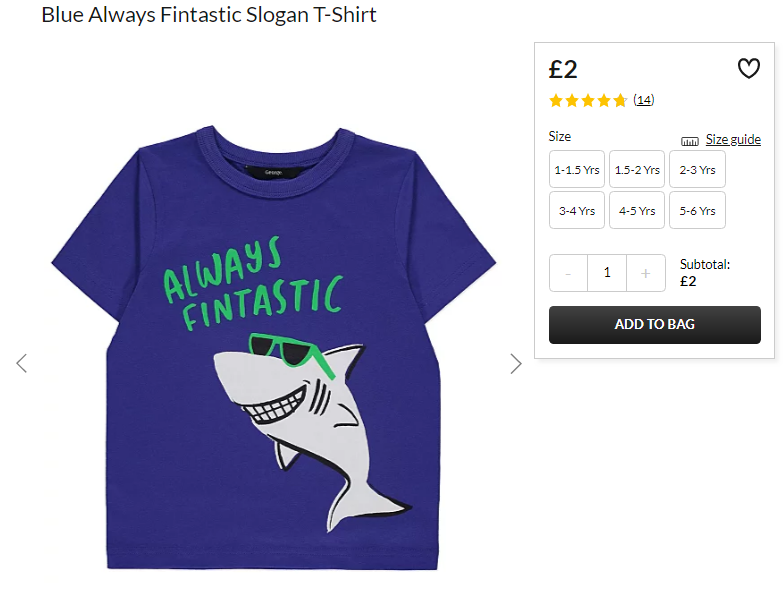Increase quantity with the plus button
Image resolution: width=784 pixels, height=599 pixels.
[646, 273]
